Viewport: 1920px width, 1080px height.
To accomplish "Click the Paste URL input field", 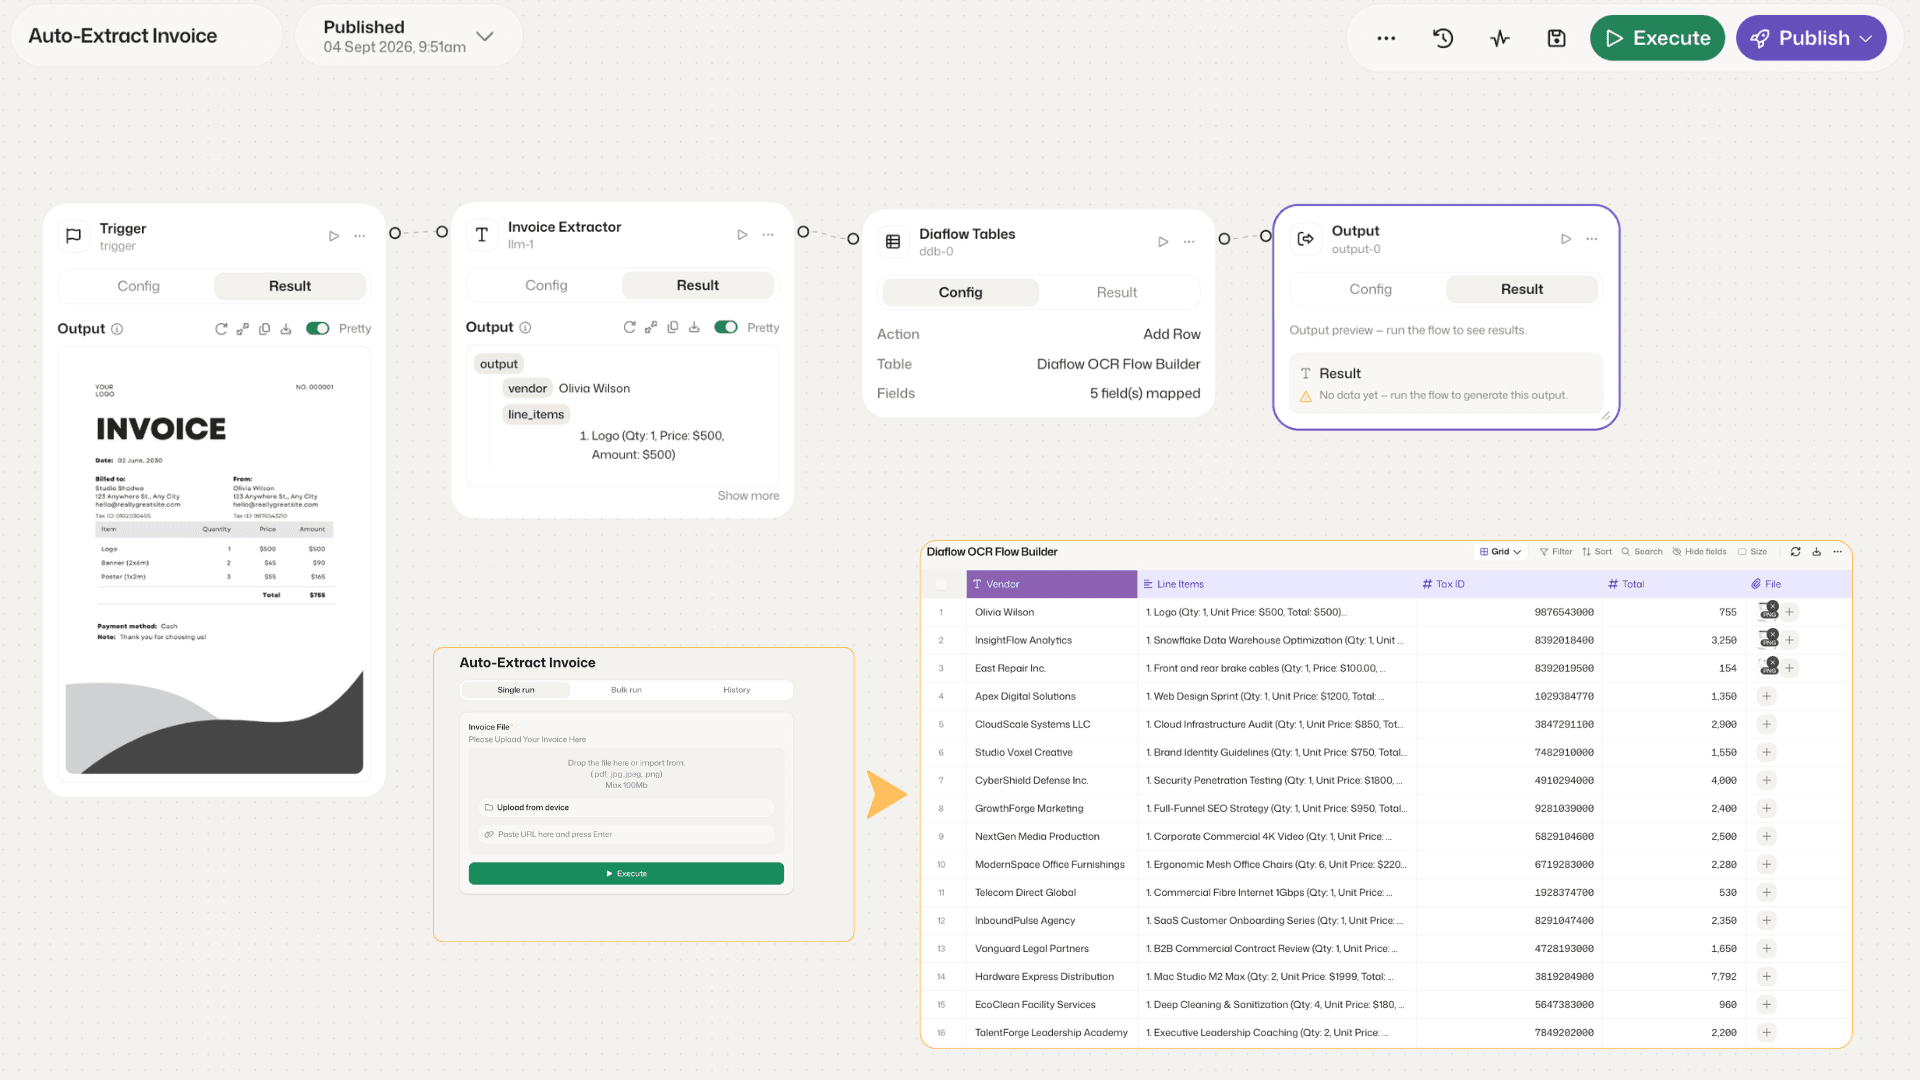I will point(626,835).
